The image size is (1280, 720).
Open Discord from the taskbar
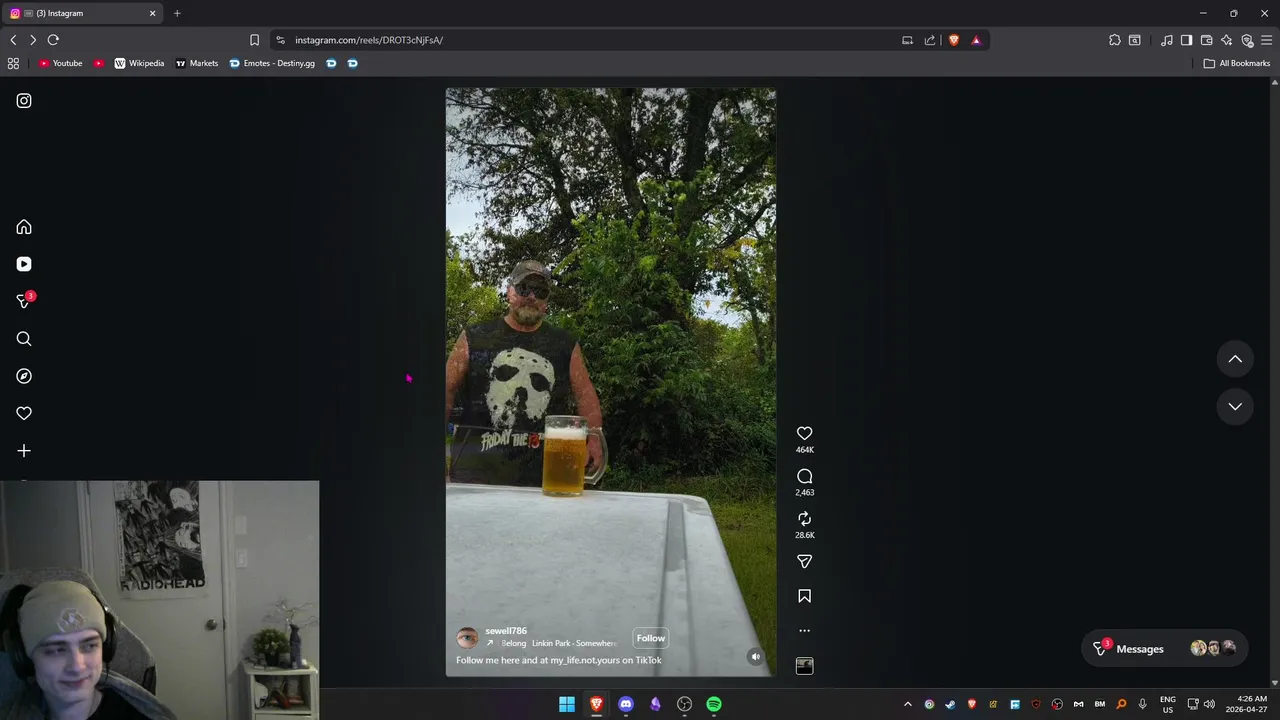coord(626,704)
